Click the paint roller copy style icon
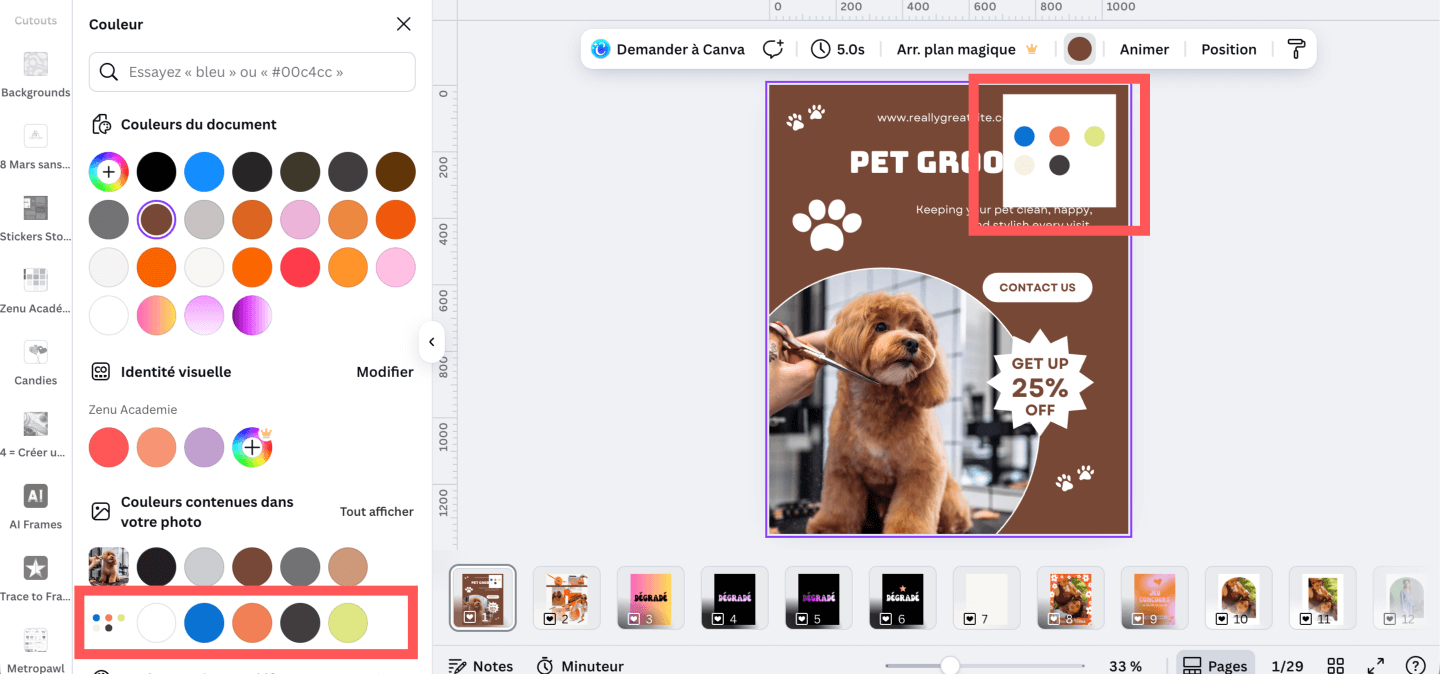The image size is (1440, 674). (1296, 49)
